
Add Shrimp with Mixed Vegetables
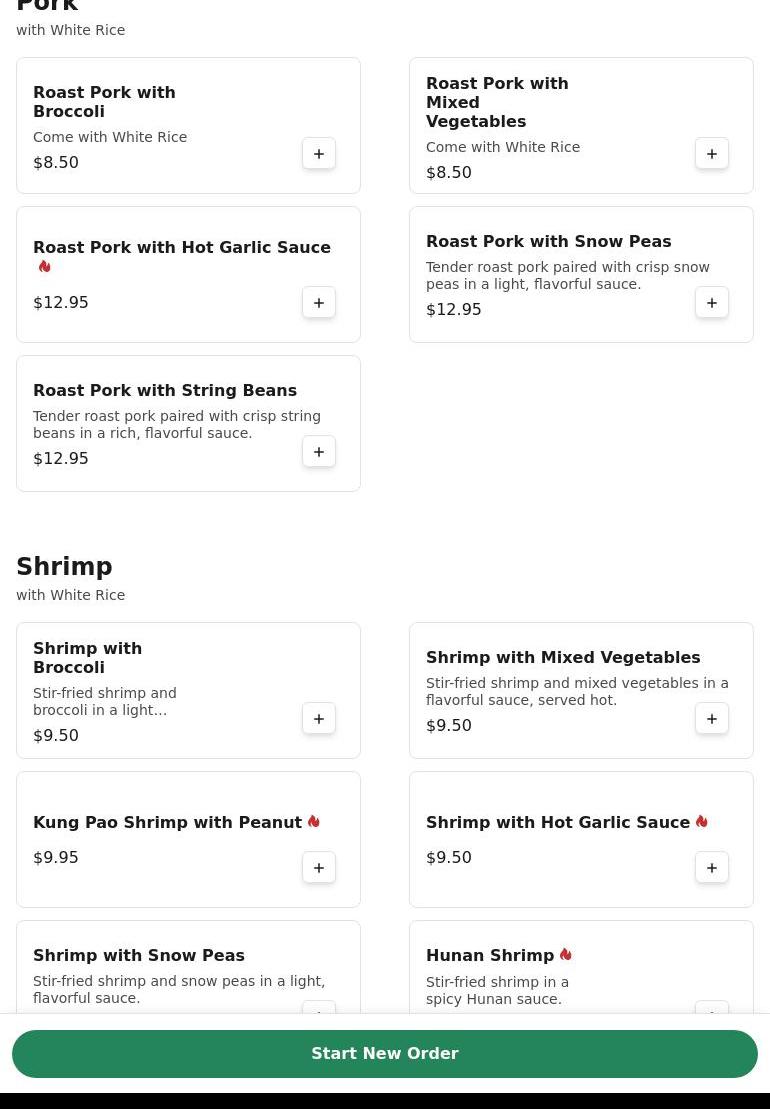coord(712,719)
